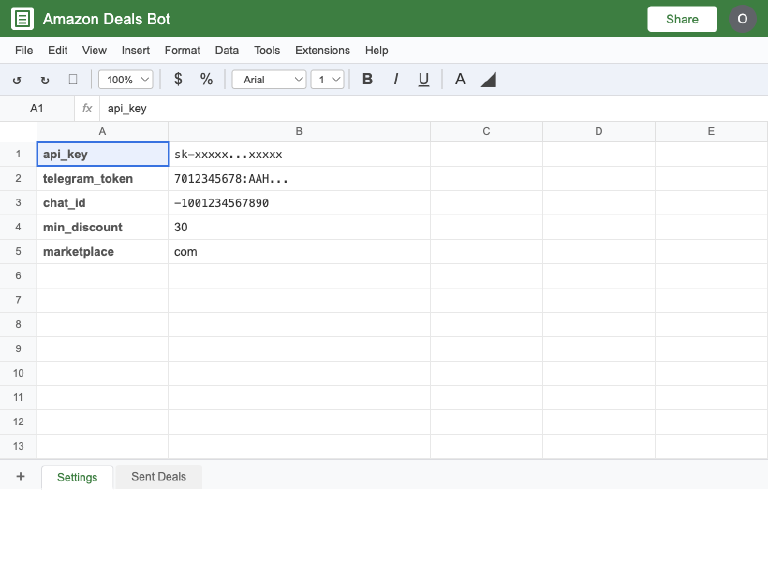Viewport: 768px width, 562px height.
Task: Toggle underline formatting
Action: tap(424, 79)
